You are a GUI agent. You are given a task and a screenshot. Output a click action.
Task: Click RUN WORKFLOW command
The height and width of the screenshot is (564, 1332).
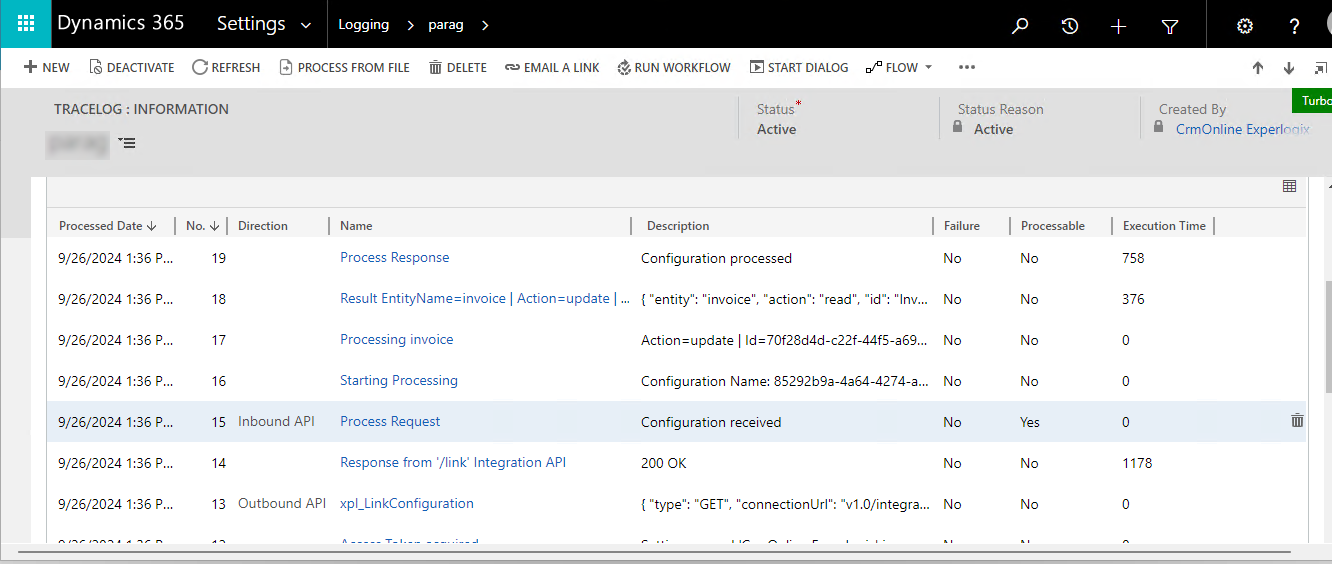click(x=674, y=67)
